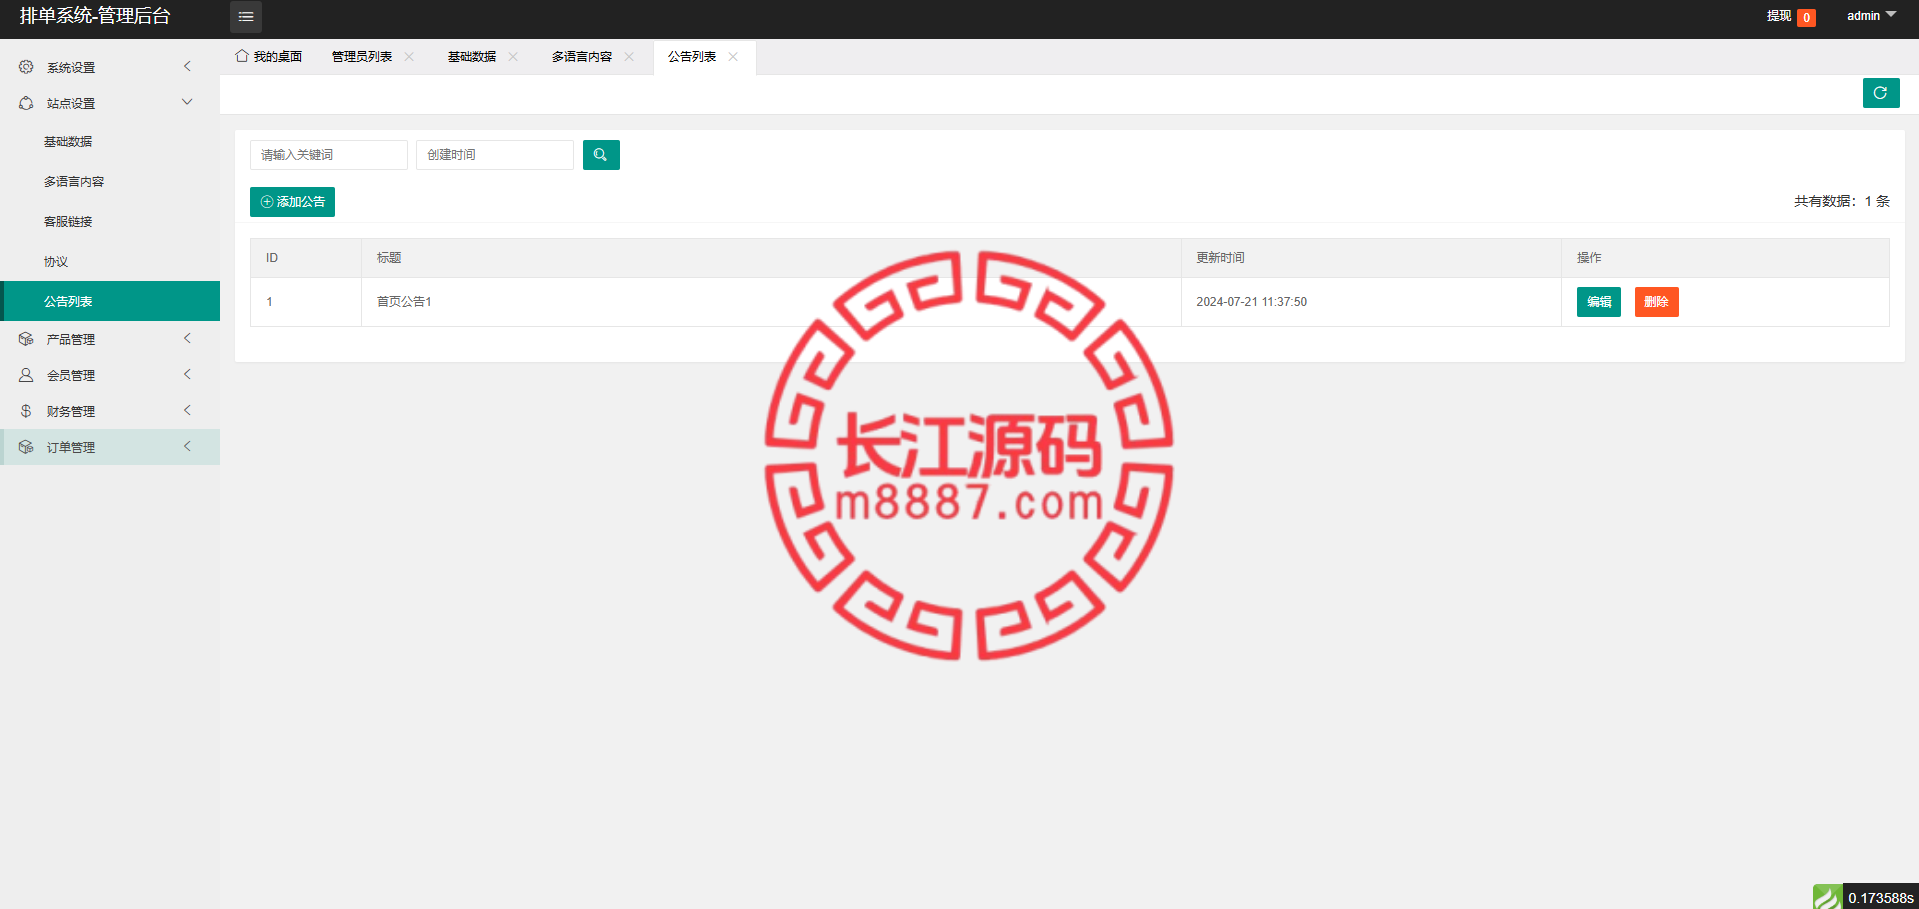
Task: Open 协议 in the sidebar
Action: [x=110, y=262]
